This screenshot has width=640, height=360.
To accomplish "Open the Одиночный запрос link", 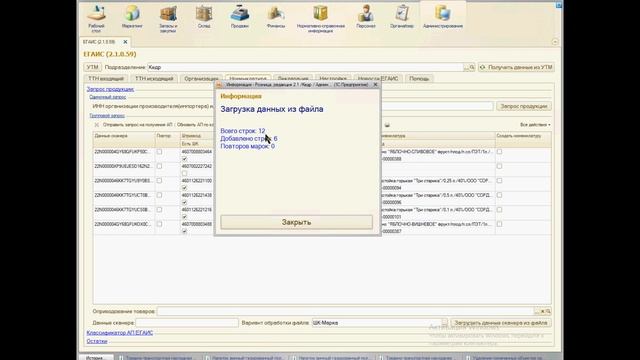I will pyautogui.click(x=108, y=97).
